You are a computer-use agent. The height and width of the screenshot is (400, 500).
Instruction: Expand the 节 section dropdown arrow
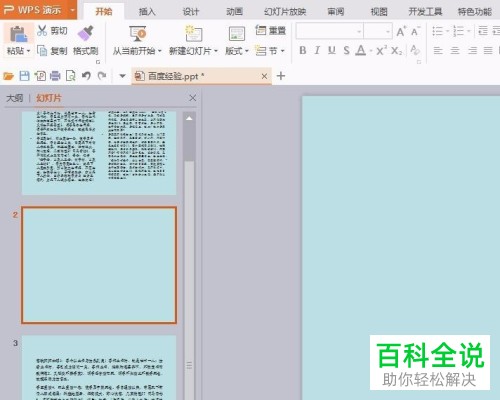click(x=282, y=51)
